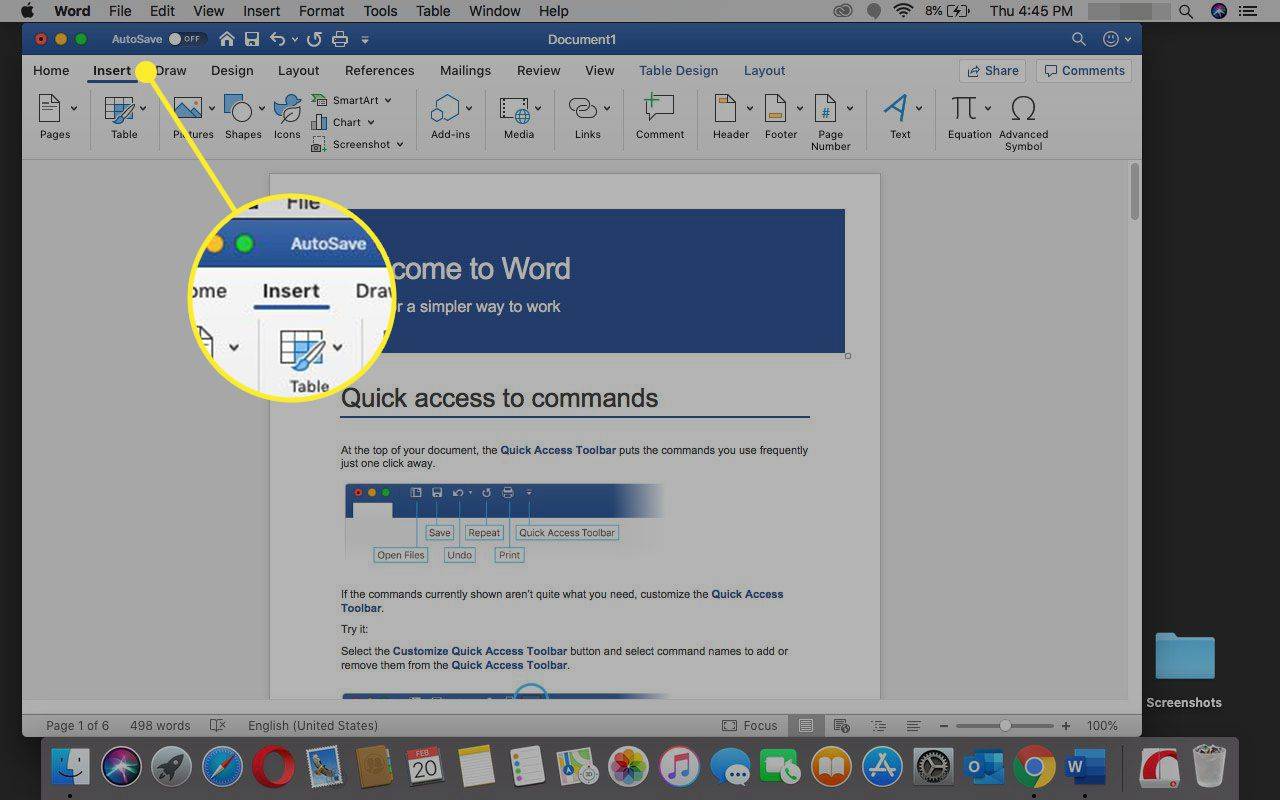Click the Page 1 of 6 indicator
Screen dimensions: 1280x800
[x=77, y=726]
